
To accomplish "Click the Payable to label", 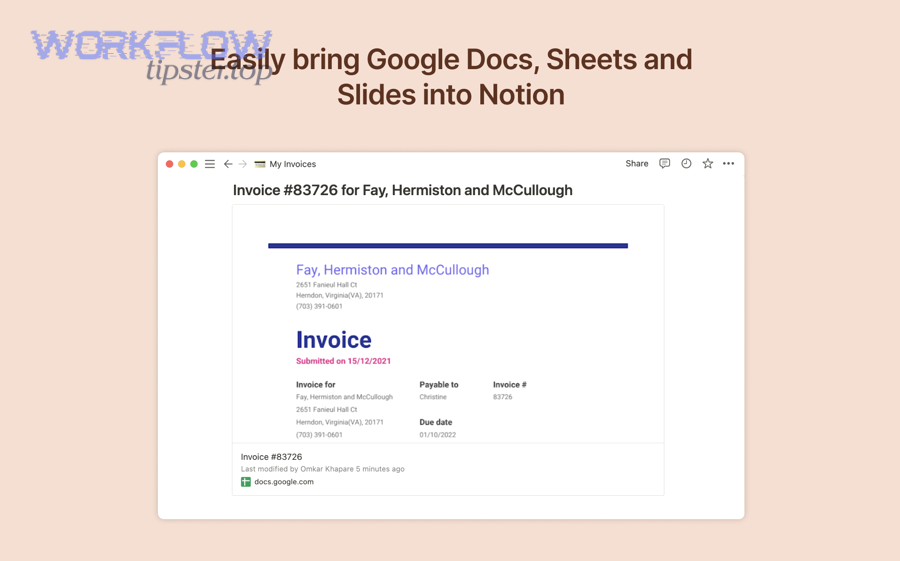I will (x=439, y=385).
